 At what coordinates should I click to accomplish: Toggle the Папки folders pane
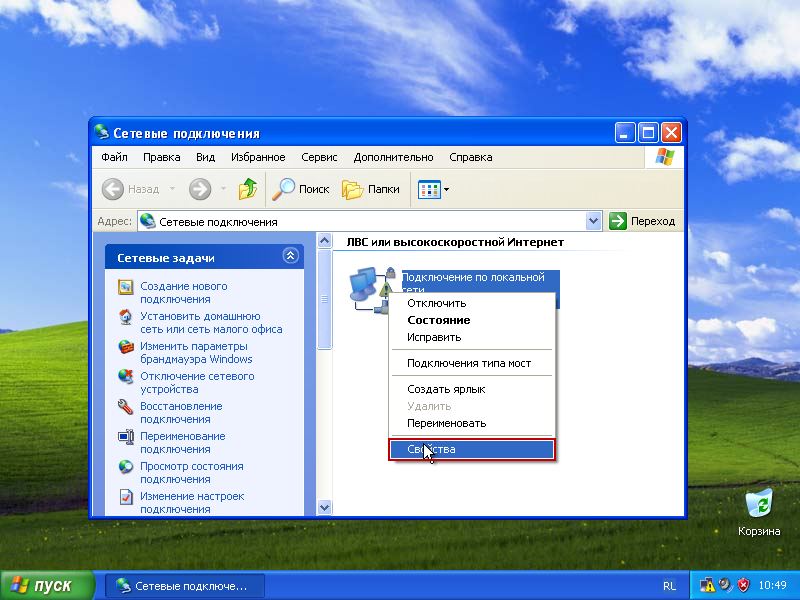pos(371,189)
